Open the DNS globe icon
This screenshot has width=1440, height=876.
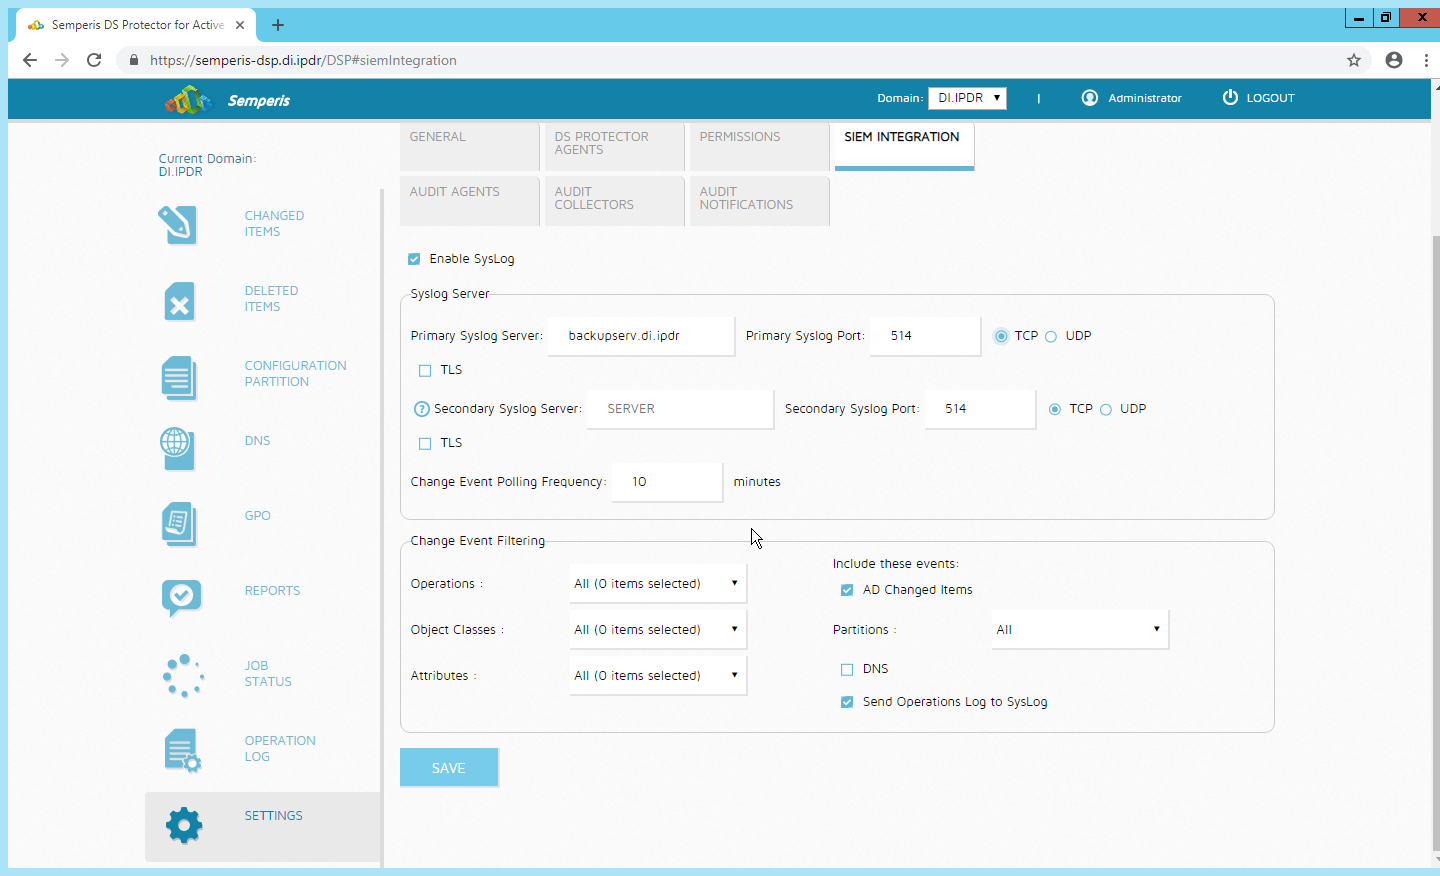(x=176, y=446)
